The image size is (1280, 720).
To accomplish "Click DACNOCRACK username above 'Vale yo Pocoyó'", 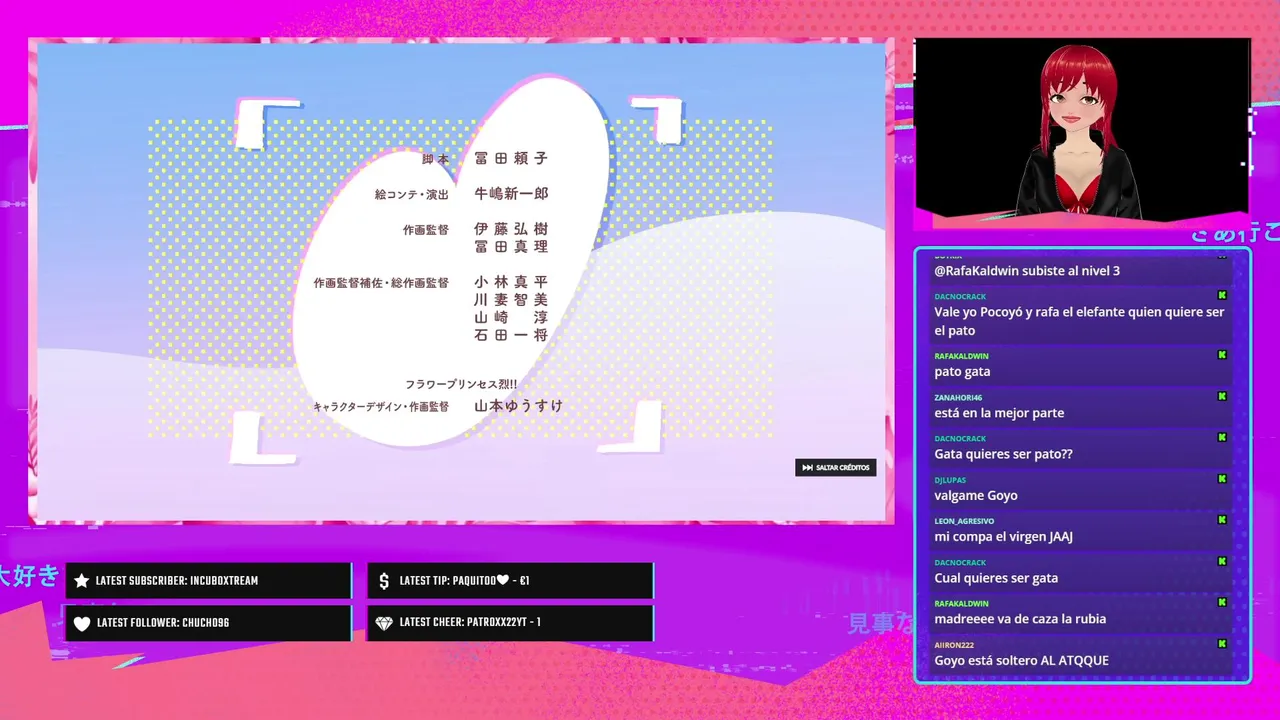I will 960,297.
